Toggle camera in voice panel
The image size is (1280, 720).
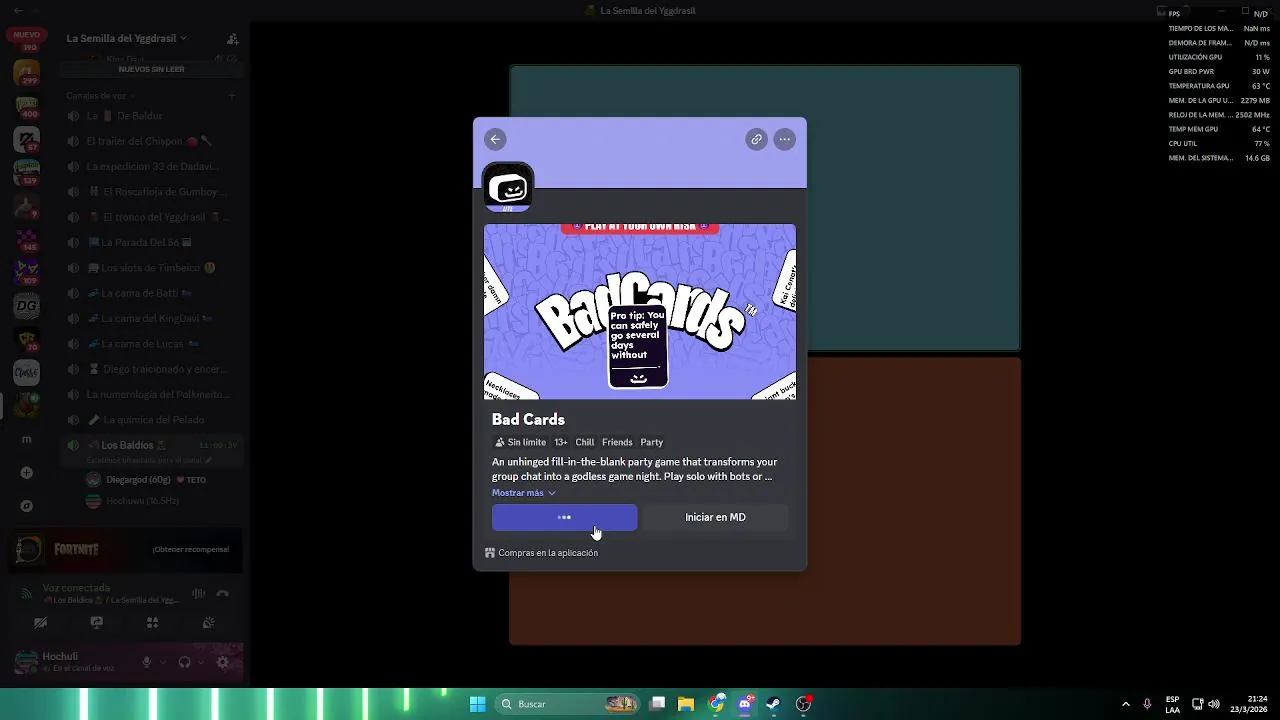(40, 623)
